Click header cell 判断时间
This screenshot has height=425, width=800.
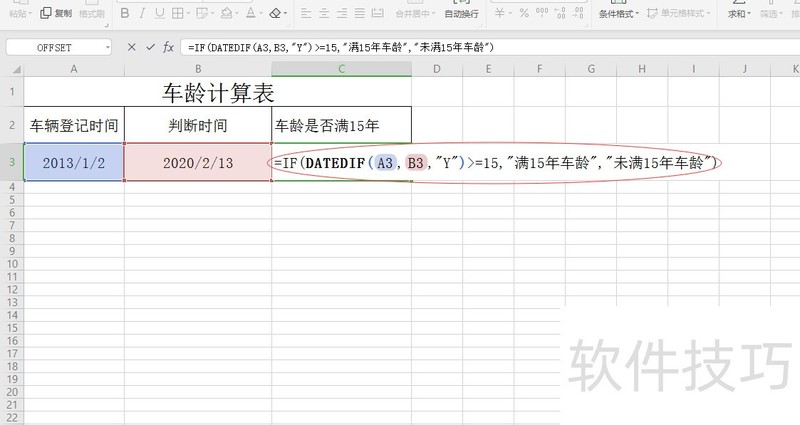(x=198, y=125)
